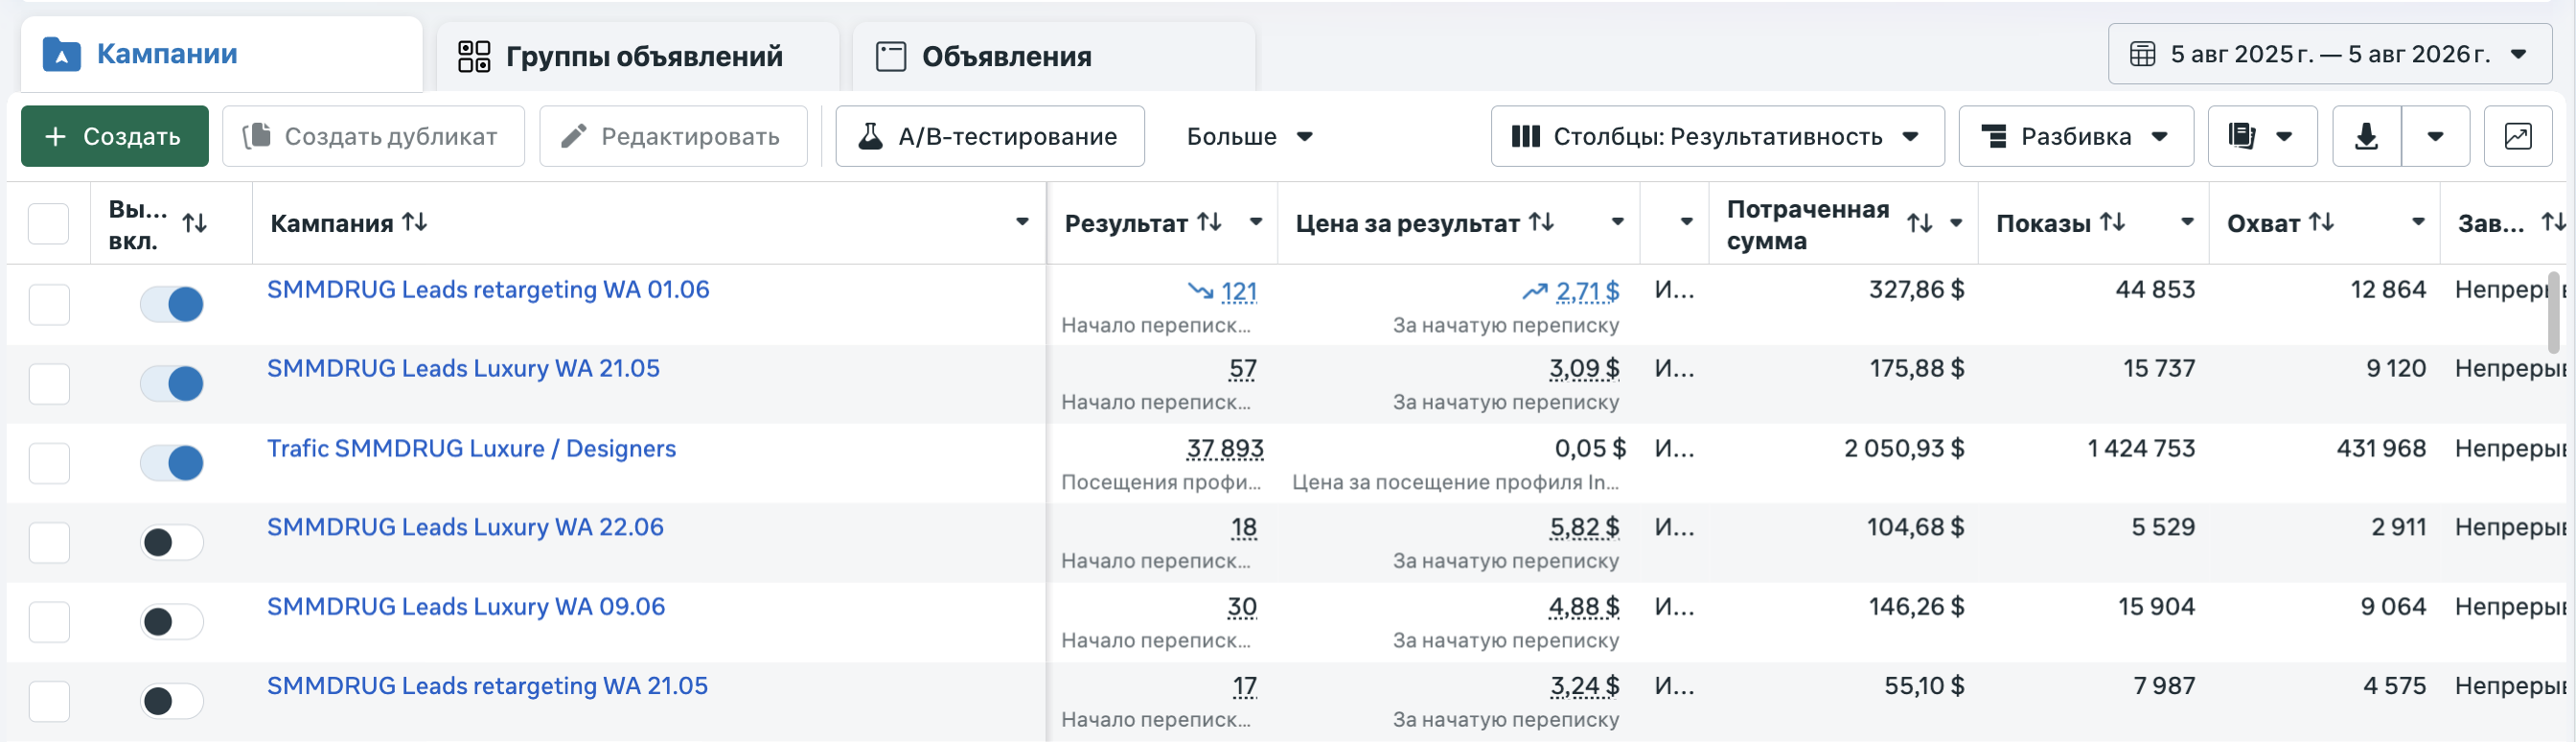Click the calendar icon in date range
This screenshot has width=2576, height=742.
tap(2142, 54)
